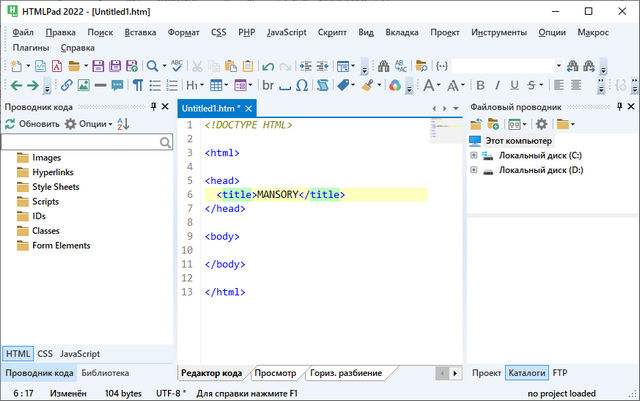Open the Формат menu

click(x=182, y=32)
